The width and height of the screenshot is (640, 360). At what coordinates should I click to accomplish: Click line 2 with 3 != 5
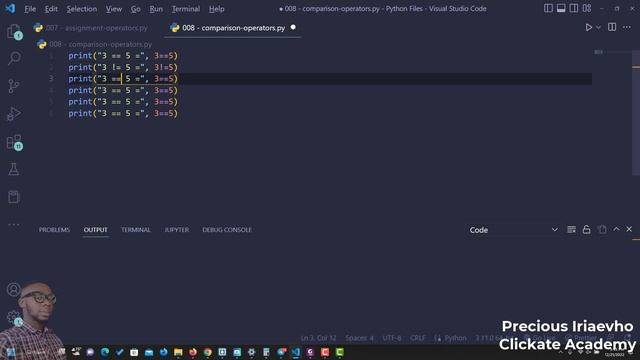pos(123,67)
